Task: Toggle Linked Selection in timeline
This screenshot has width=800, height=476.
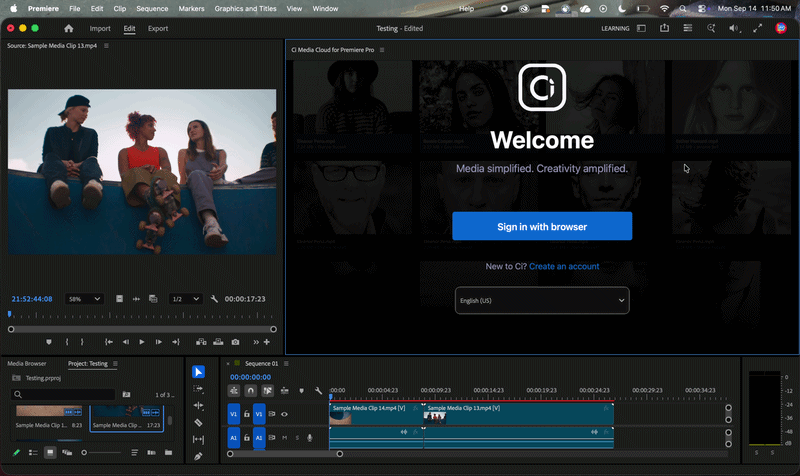Action: pyautogui.click(x=267, y=391)
